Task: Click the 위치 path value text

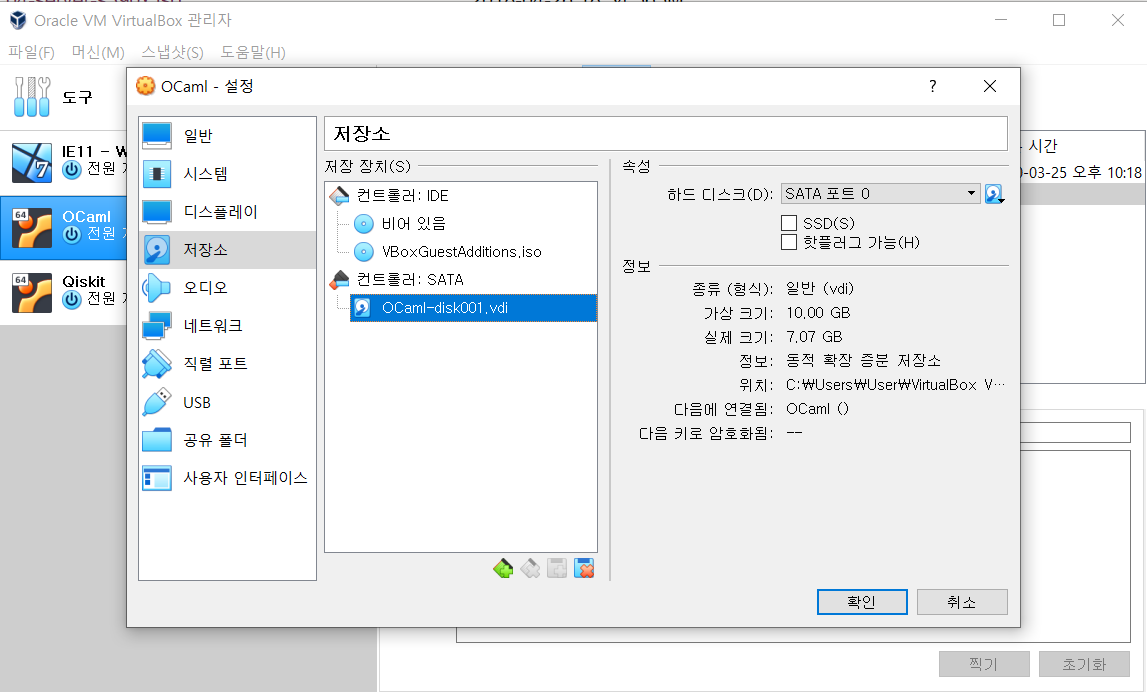Action: tap(895, 385)
